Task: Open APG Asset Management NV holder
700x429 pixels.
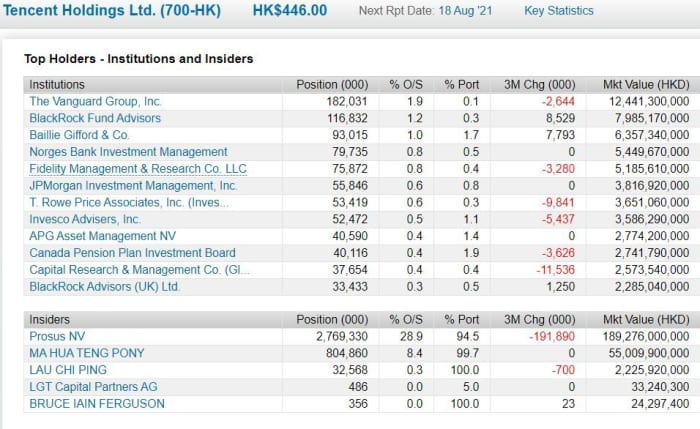Action: [102, 236]
